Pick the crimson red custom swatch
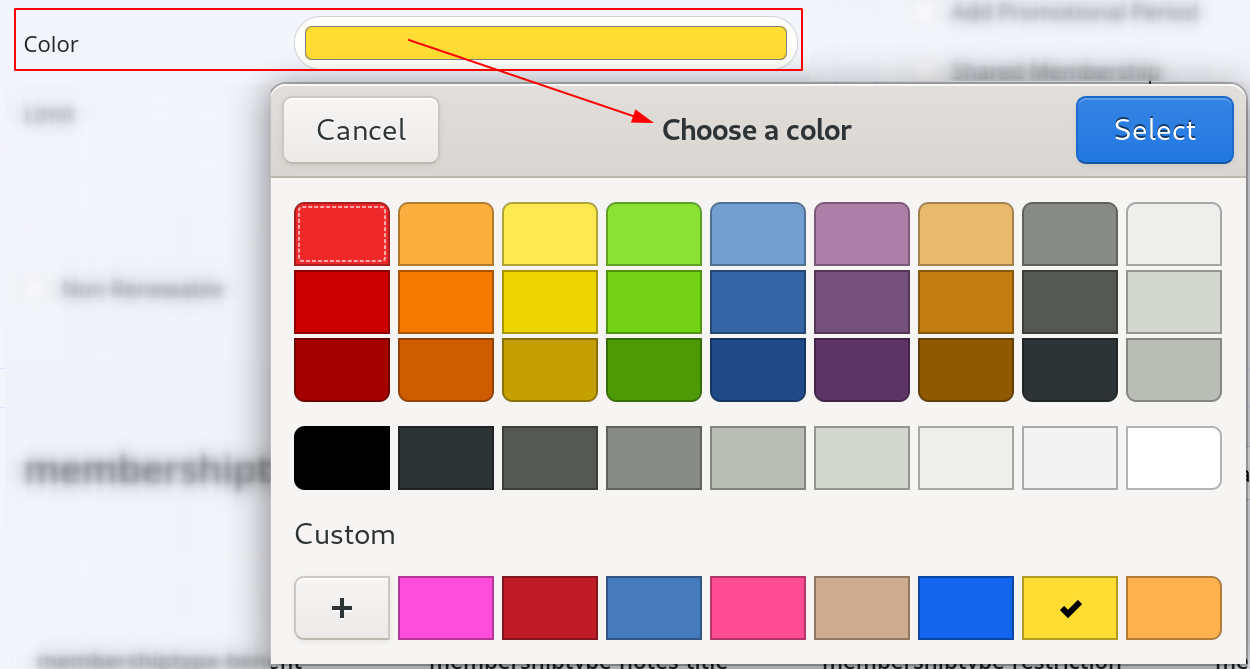Viewport: 1250px width, 669px height. tap(550, 608)
